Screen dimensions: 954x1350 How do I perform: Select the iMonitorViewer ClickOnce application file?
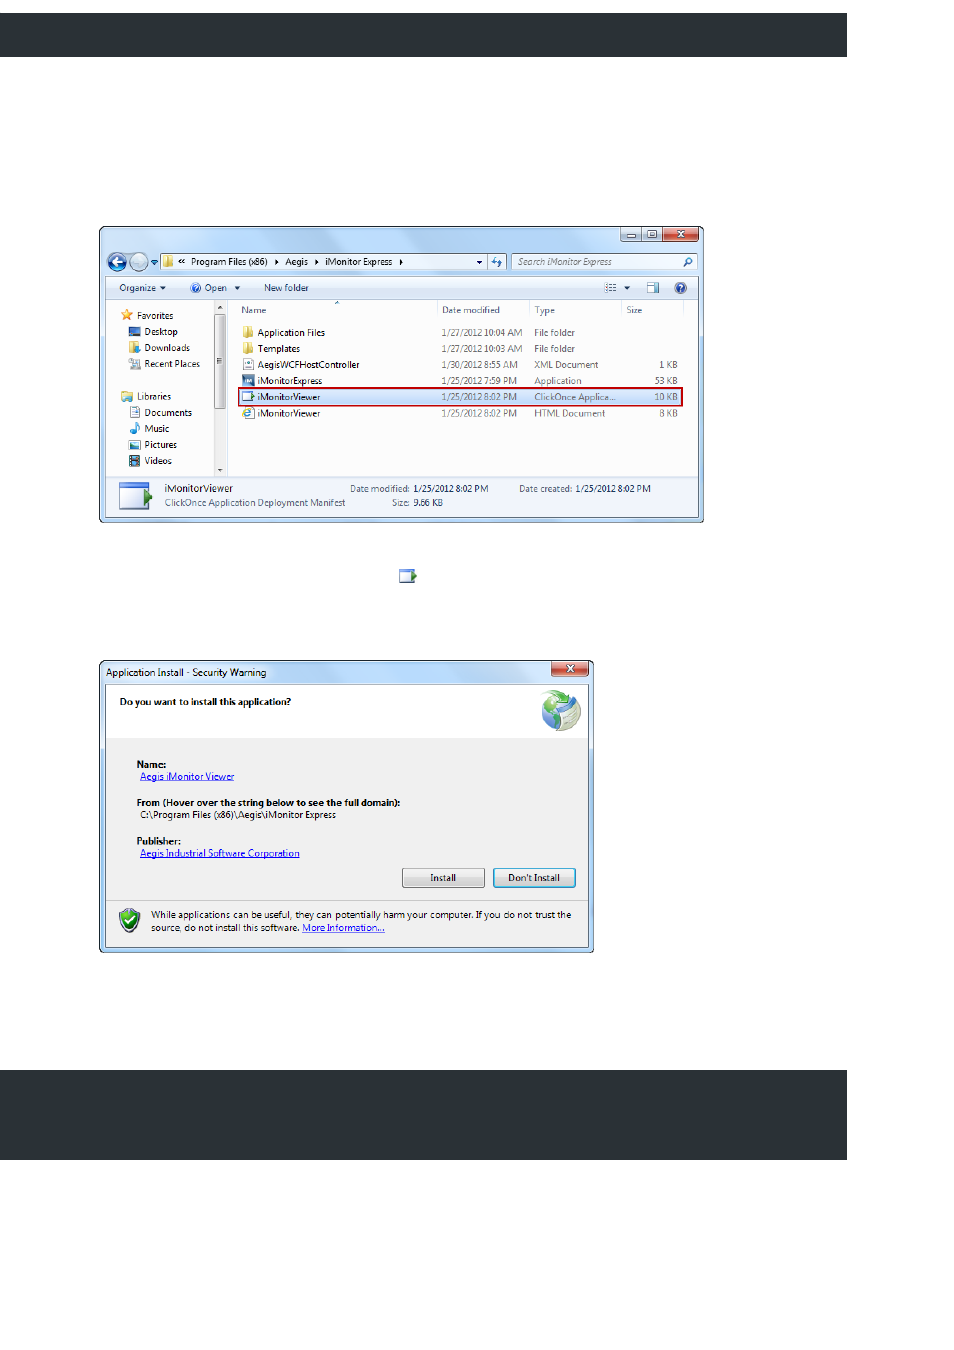click(x=460, y=397)
